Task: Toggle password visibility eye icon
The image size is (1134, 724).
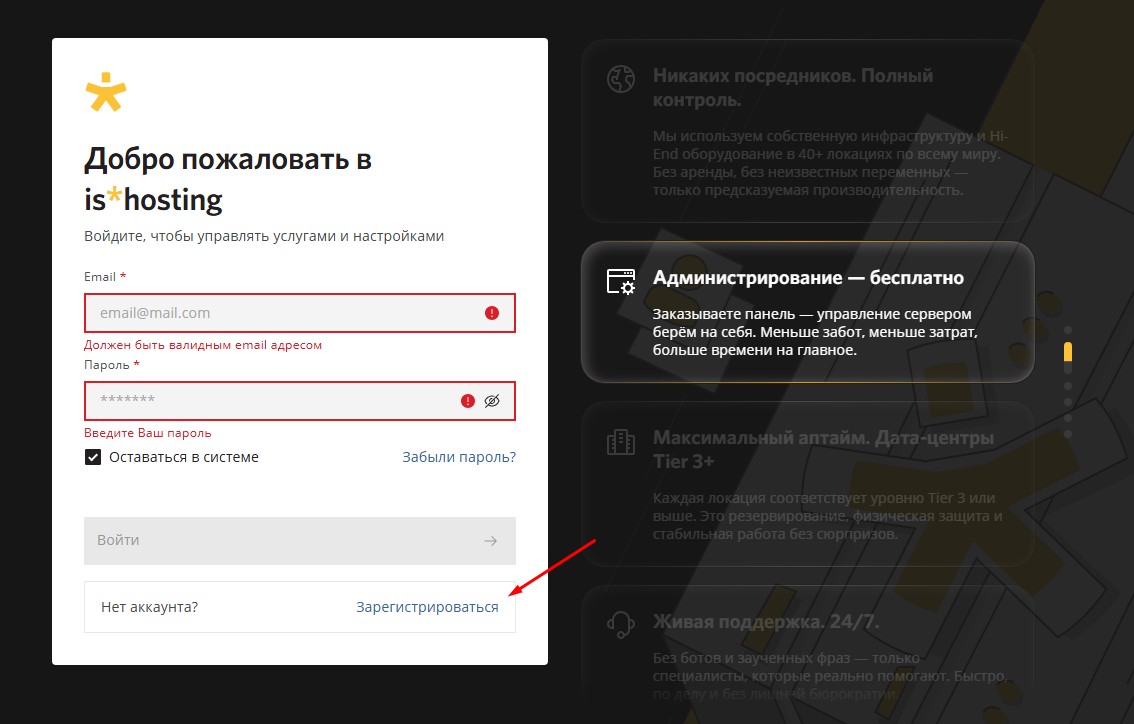Action: pos(492,401)
